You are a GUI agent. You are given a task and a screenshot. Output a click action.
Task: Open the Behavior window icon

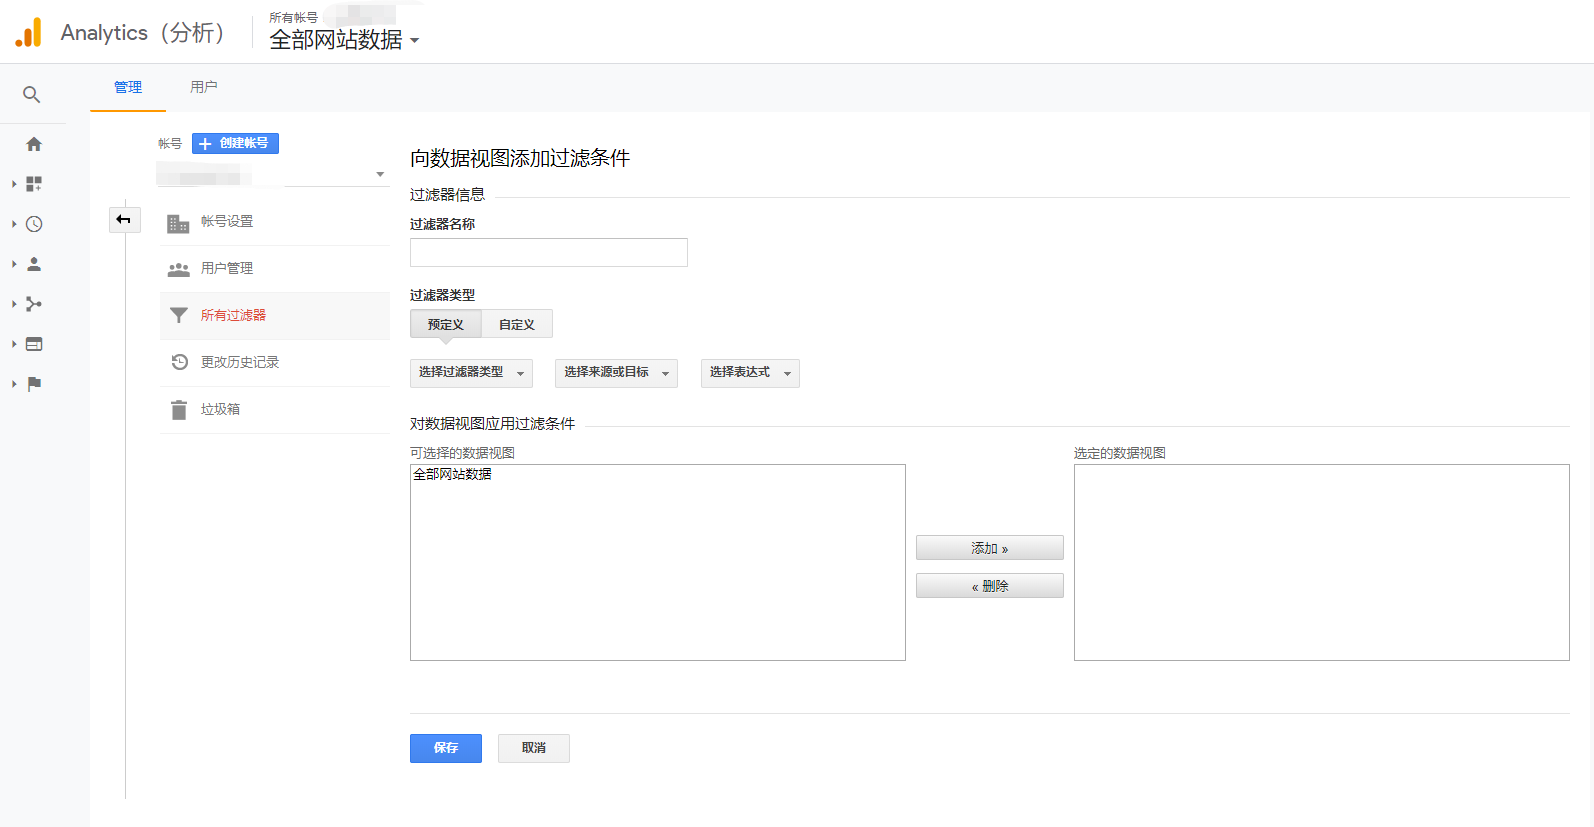34,344
